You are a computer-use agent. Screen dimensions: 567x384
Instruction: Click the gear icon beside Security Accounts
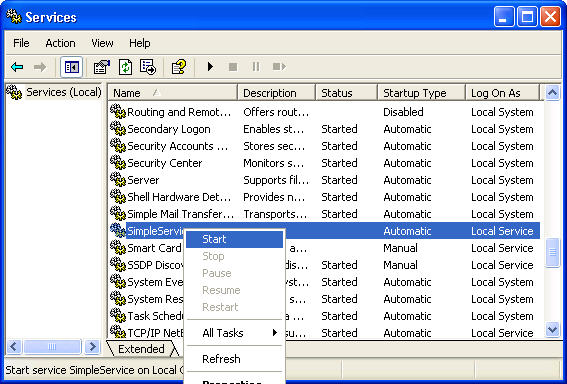click(x=118, y=145)
